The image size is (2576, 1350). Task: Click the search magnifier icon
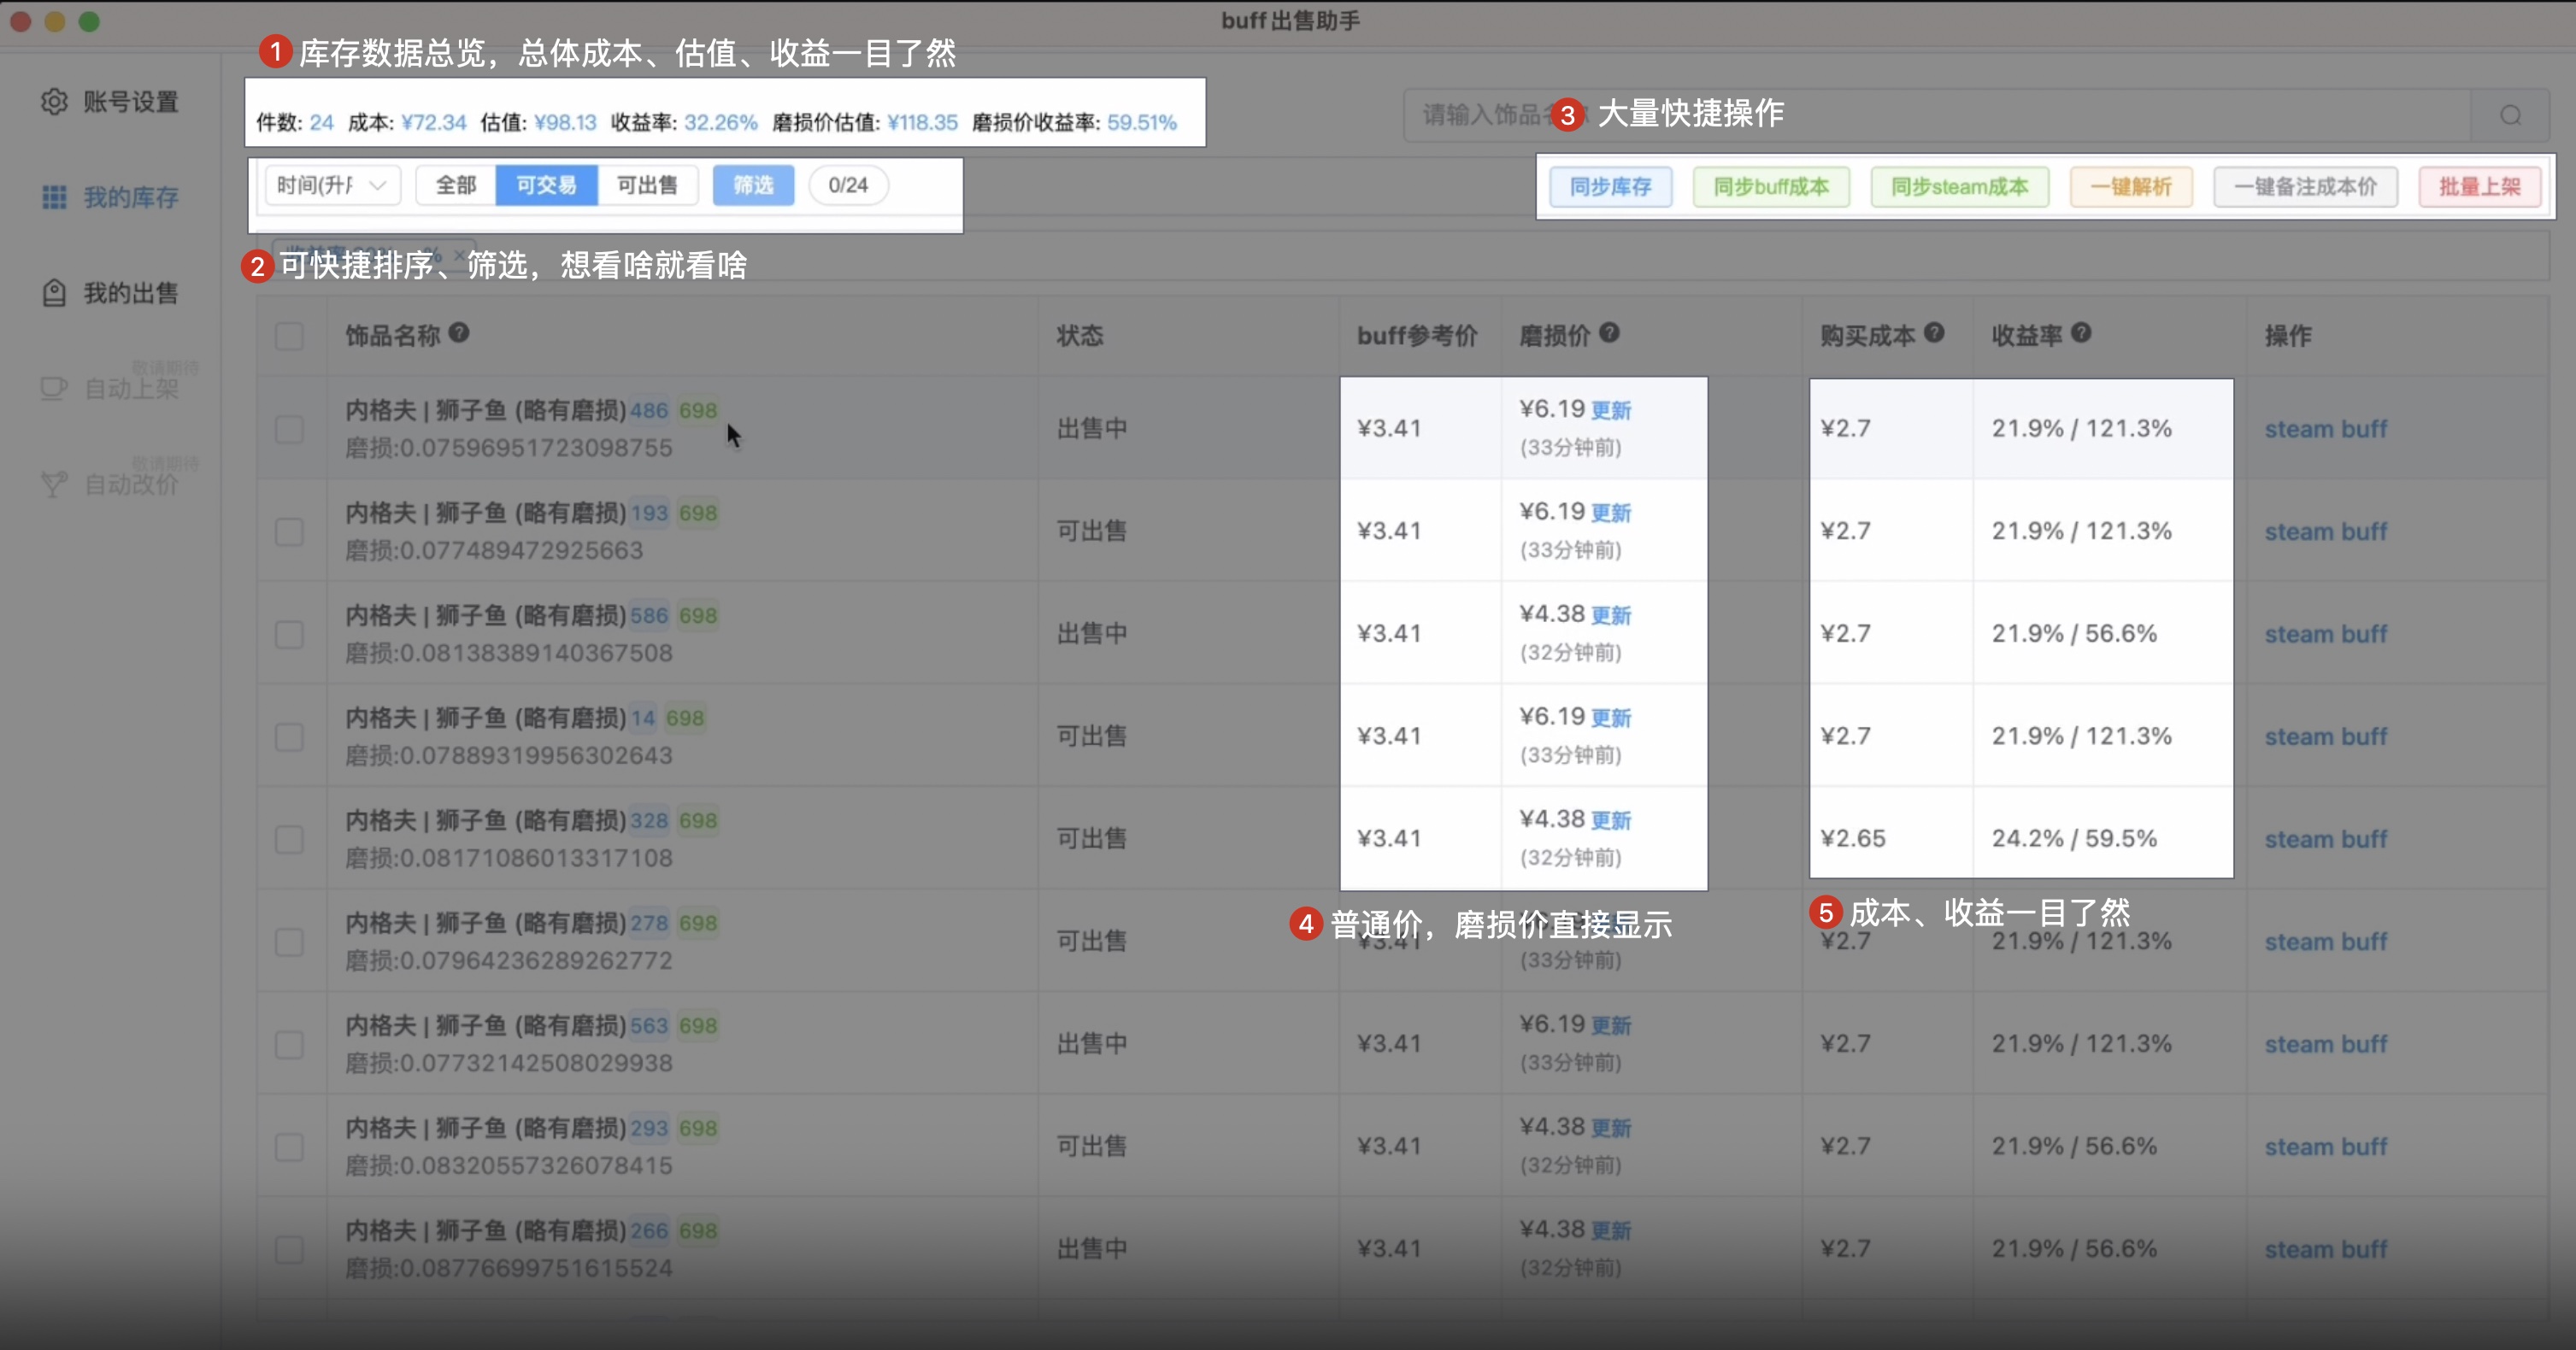tap(2510, 115)
